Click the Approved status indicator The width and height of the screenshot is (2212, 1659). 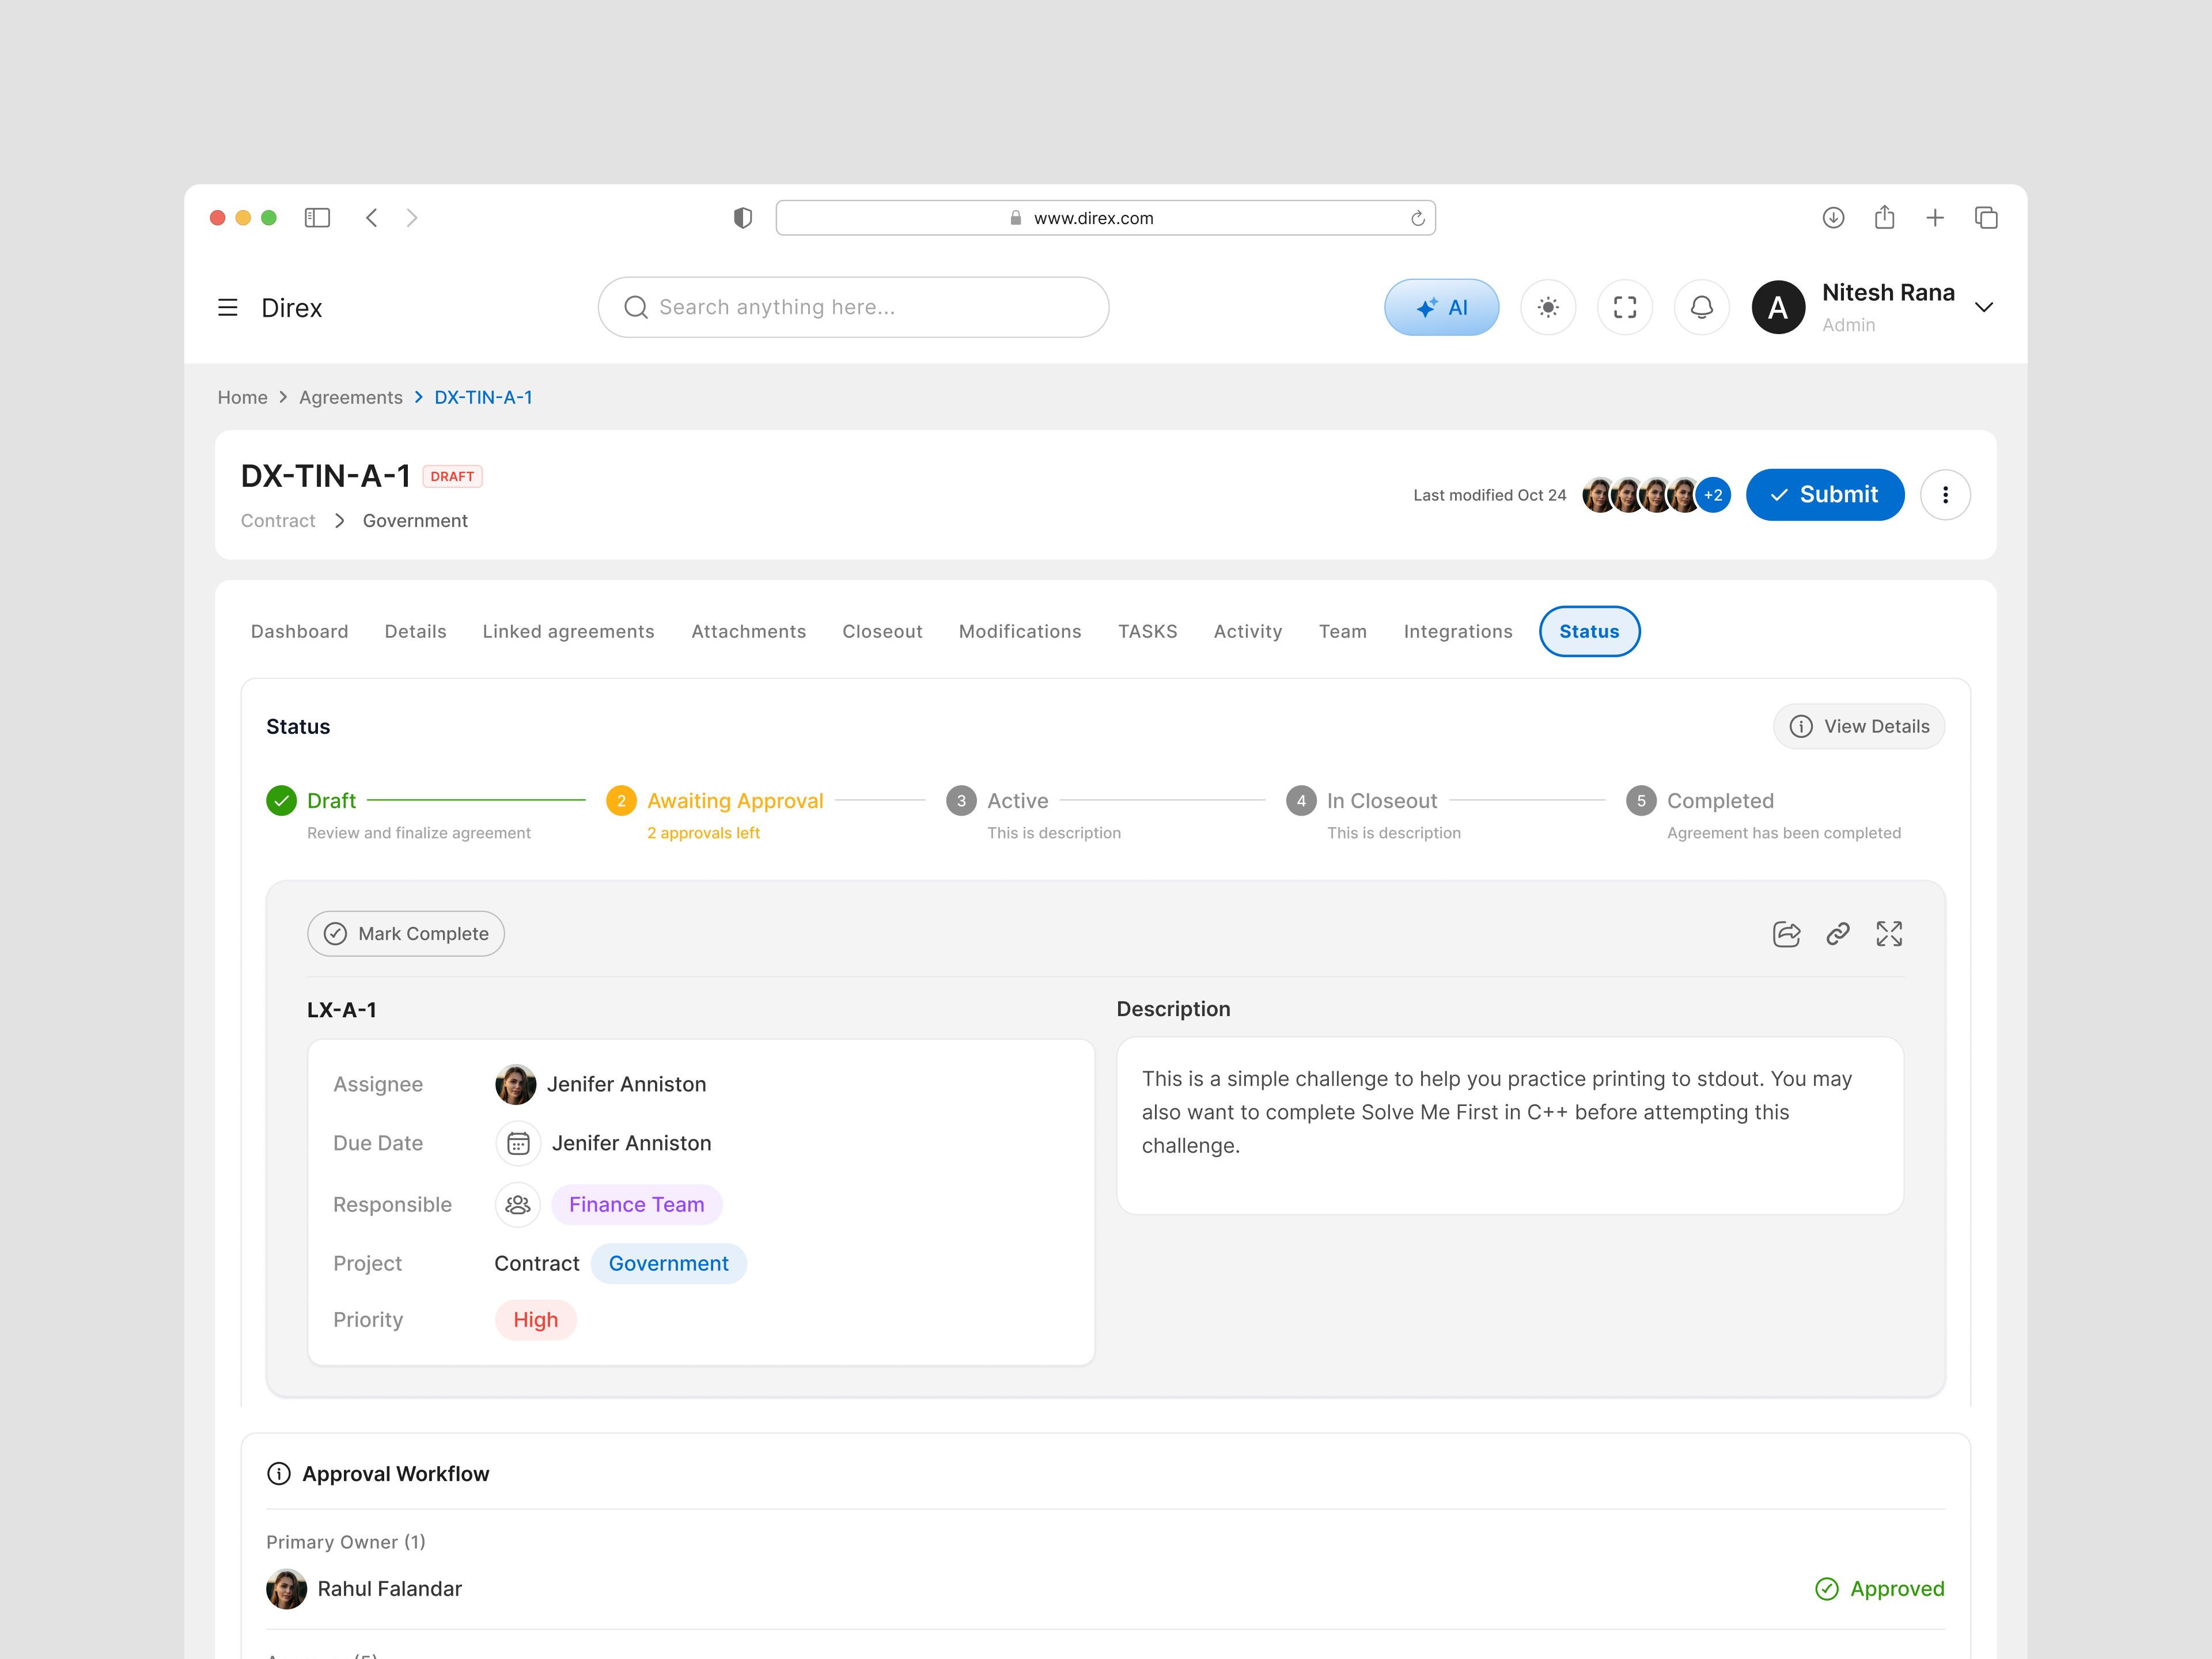coord(1880,1589)
